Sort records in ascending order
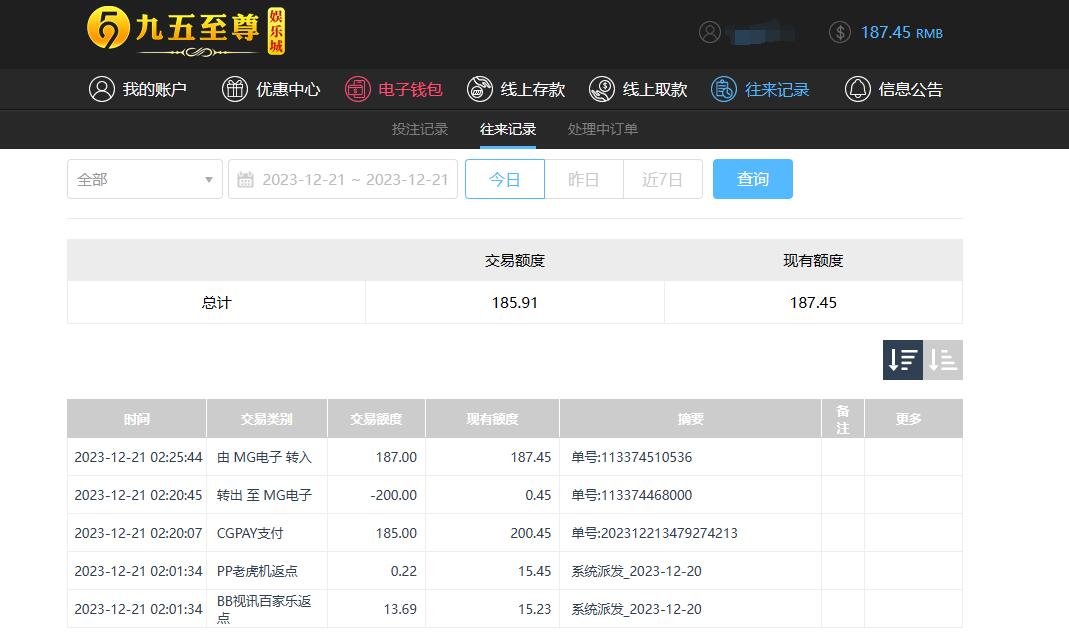Image resolution: width=1069 pixels, height=642 pixels. point(943,360)
